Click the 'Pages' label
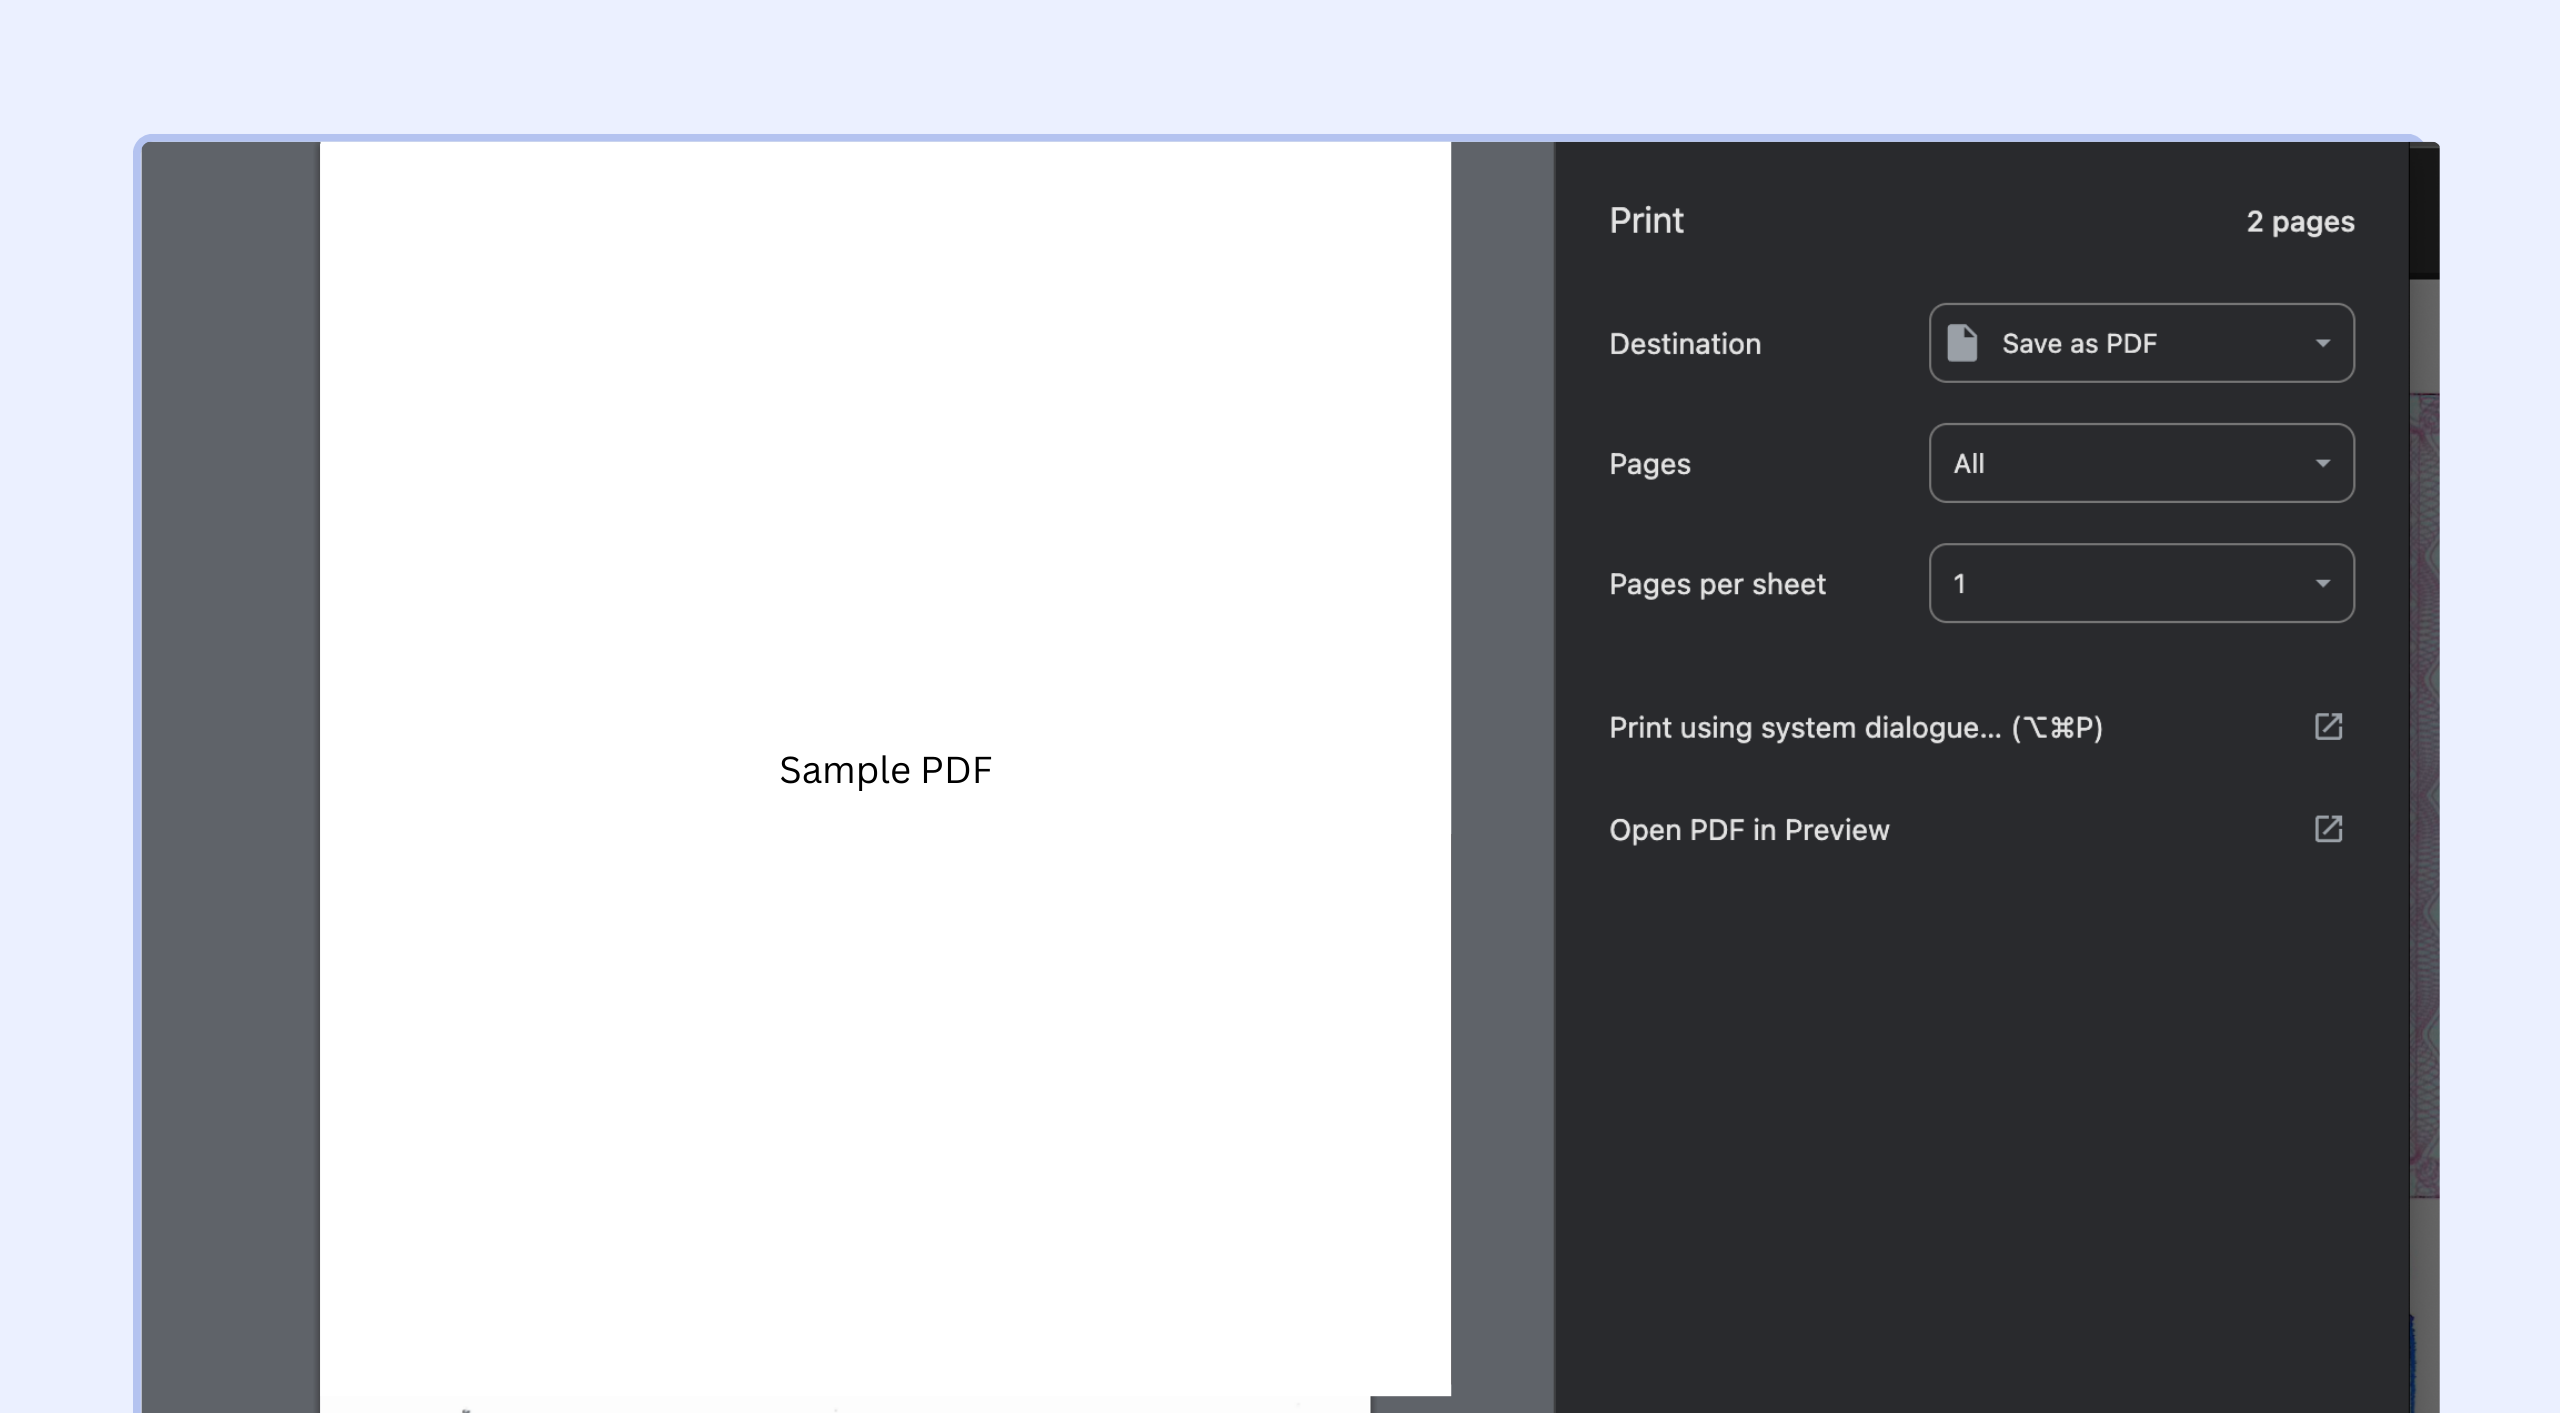The height and width of the screenshot is (1413, 2560). [1649, 463]
